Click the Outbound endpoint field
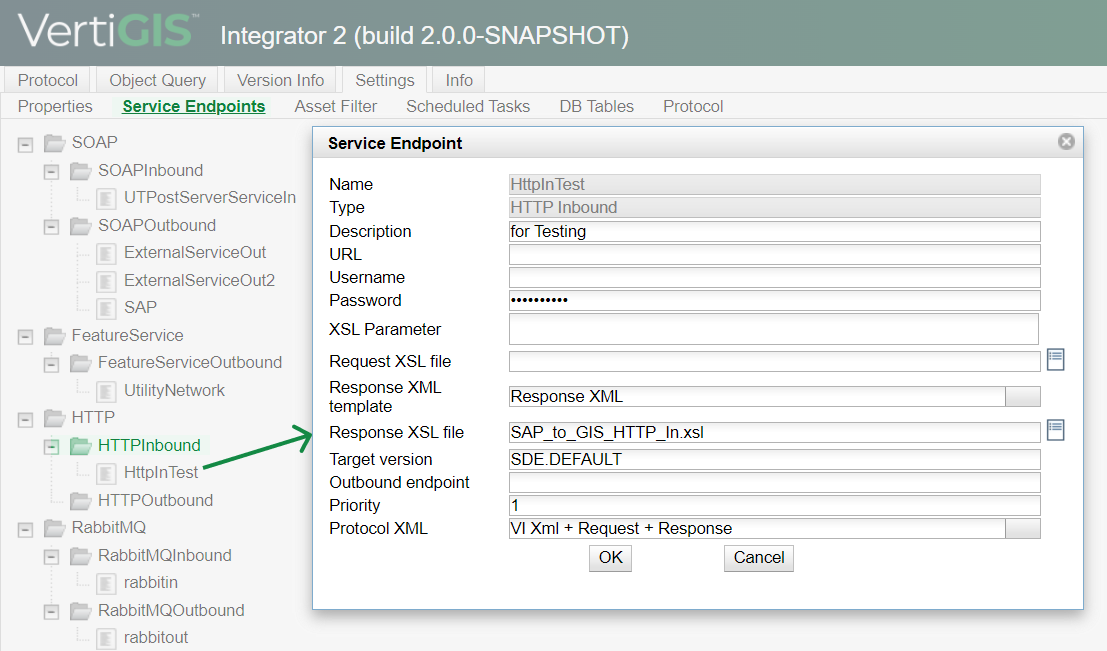The height and width of the screenshot is (651, 1107). tap(774, 482)
